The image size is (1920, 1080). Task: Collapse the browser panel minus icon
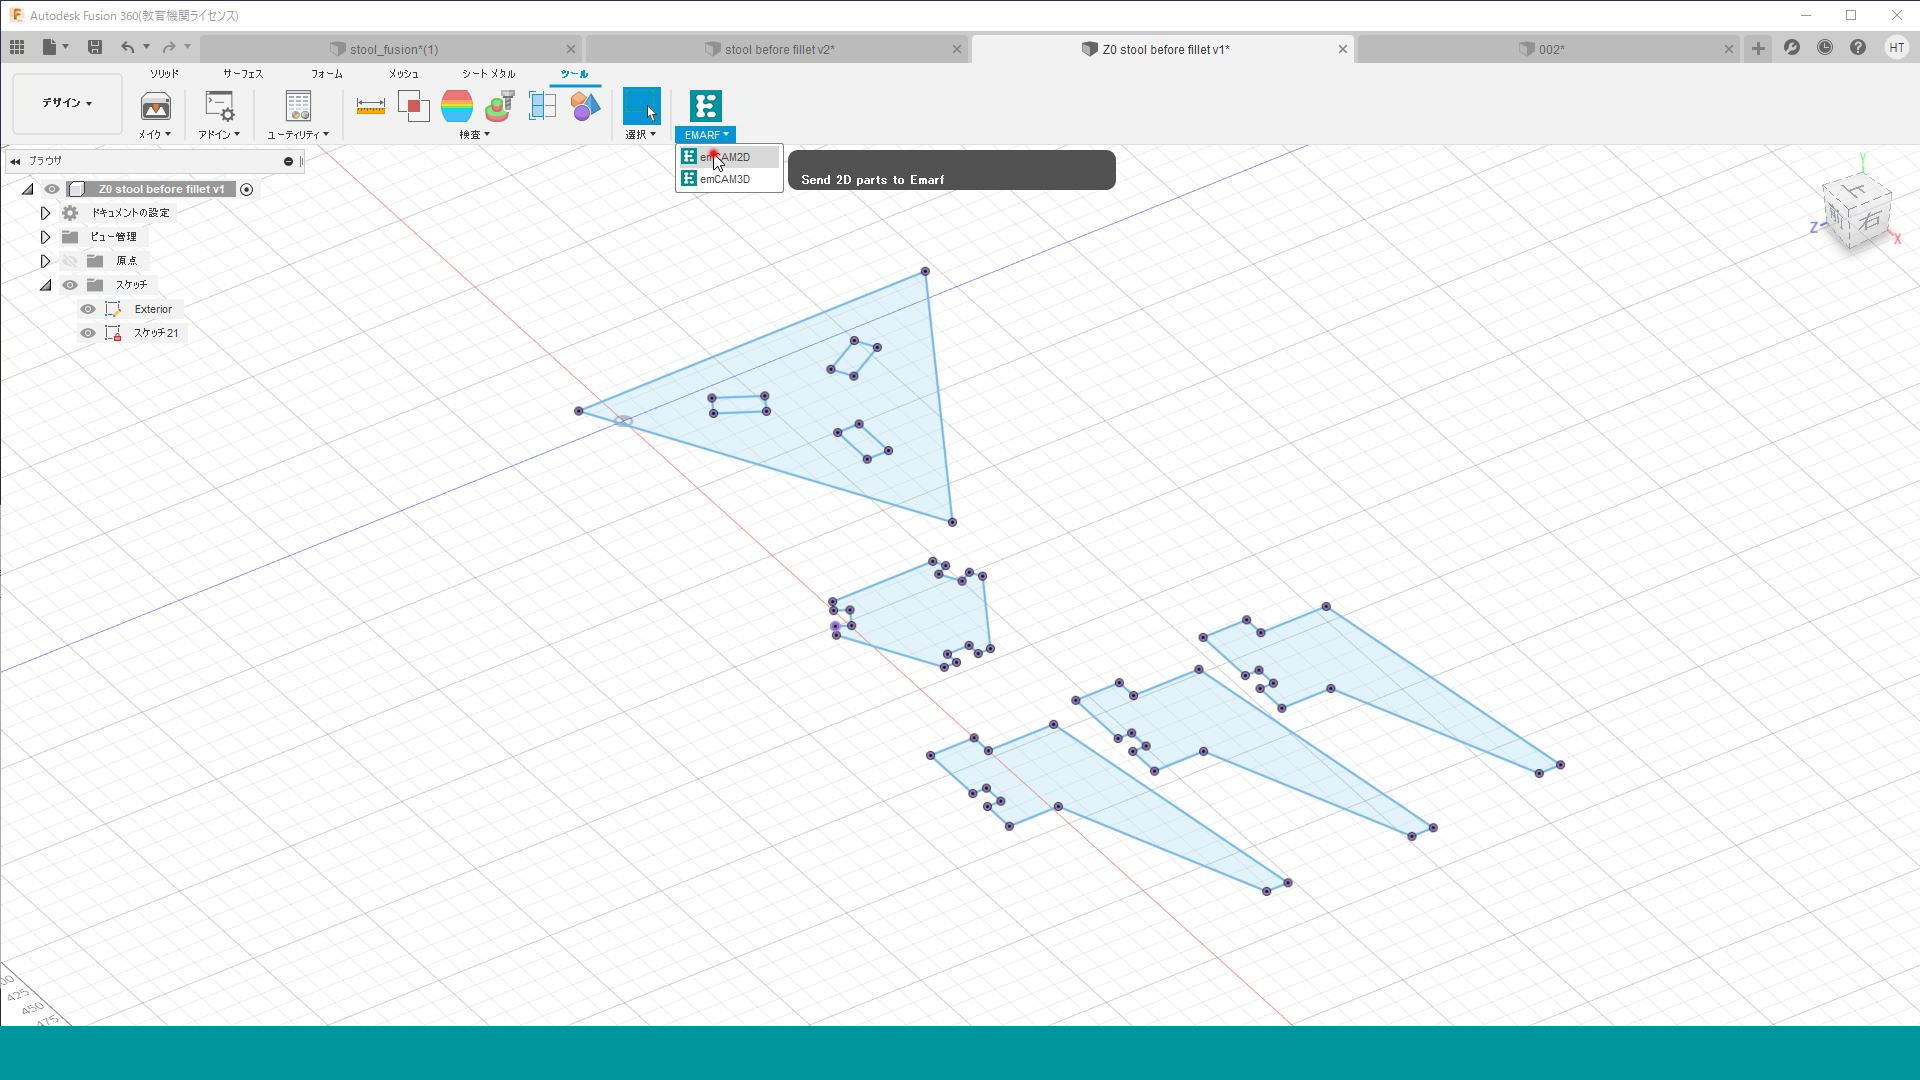tap(288, 161)
